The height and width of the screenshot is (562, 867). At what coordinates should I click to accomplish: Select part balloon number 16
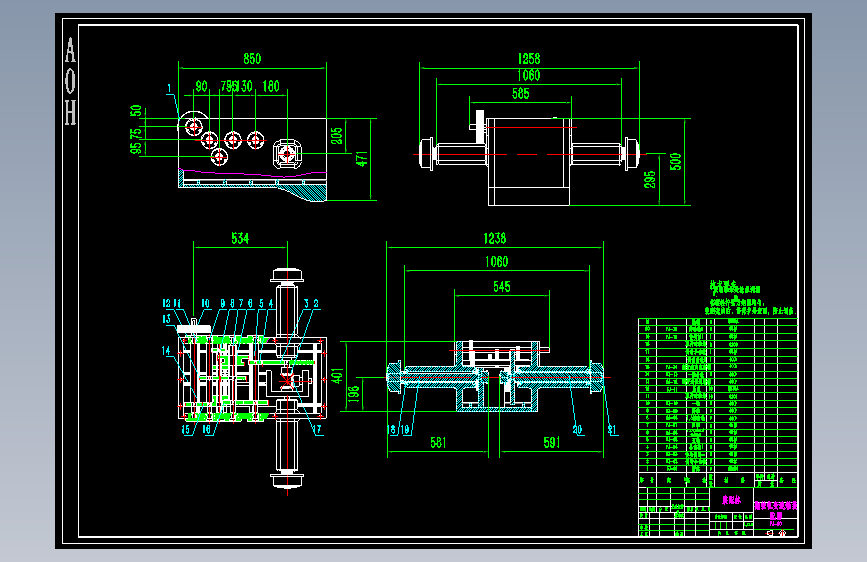click(207, 429)
